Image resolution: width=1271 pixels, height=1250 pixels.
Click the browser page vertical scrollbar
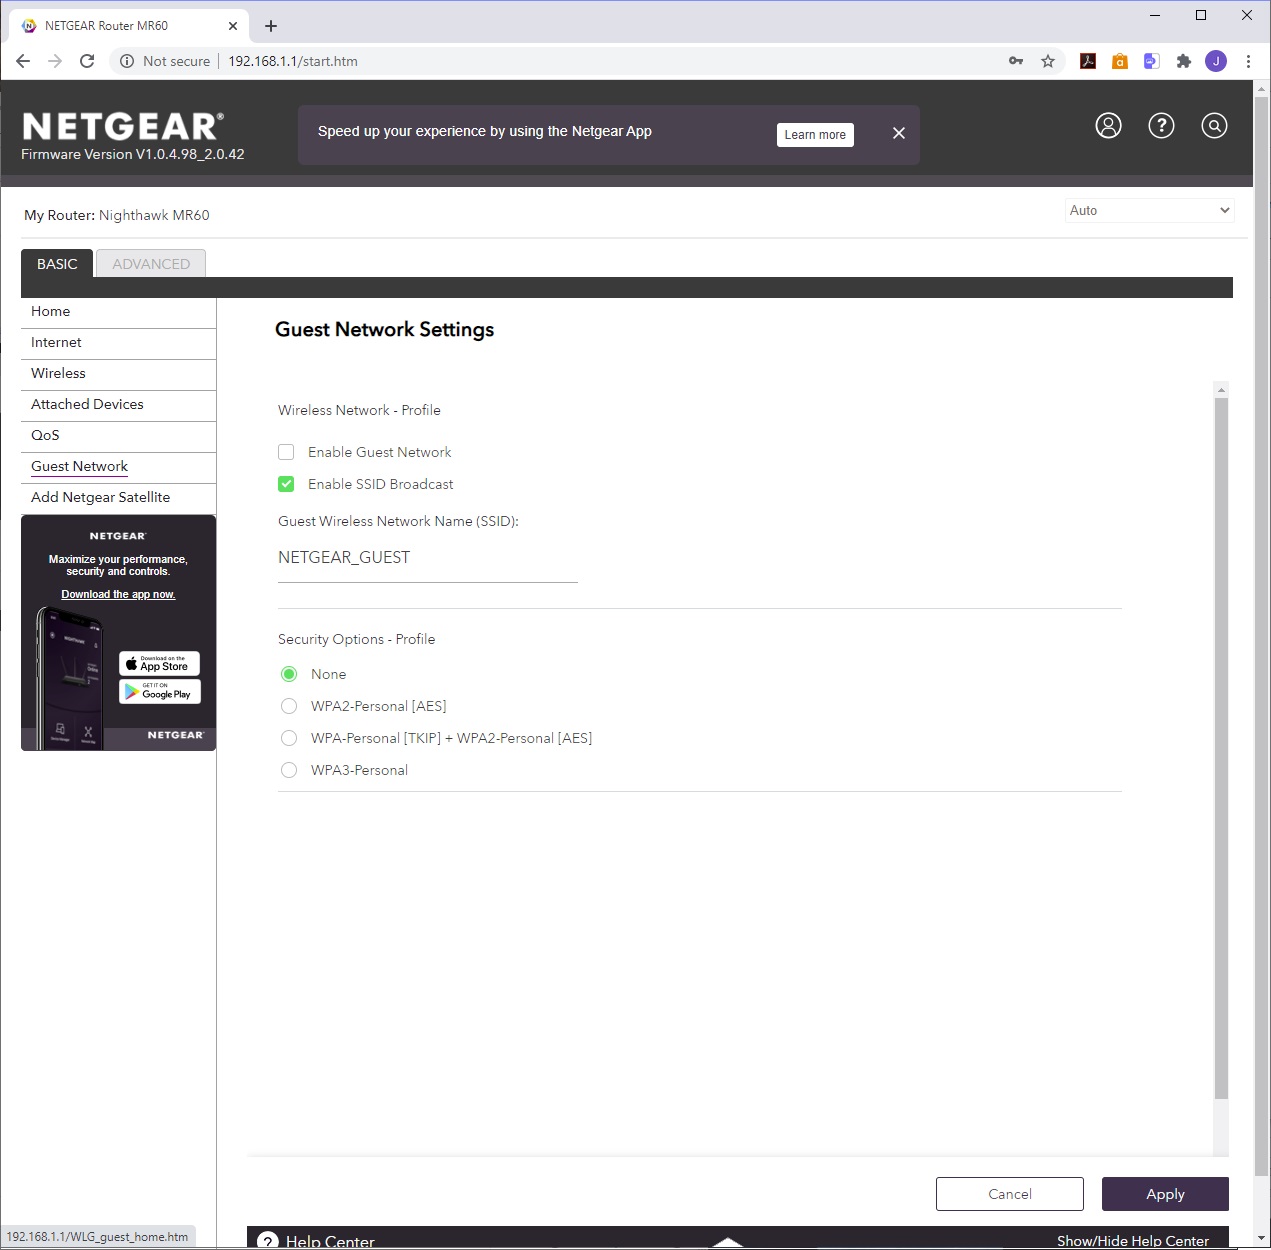pos(1261,636)
